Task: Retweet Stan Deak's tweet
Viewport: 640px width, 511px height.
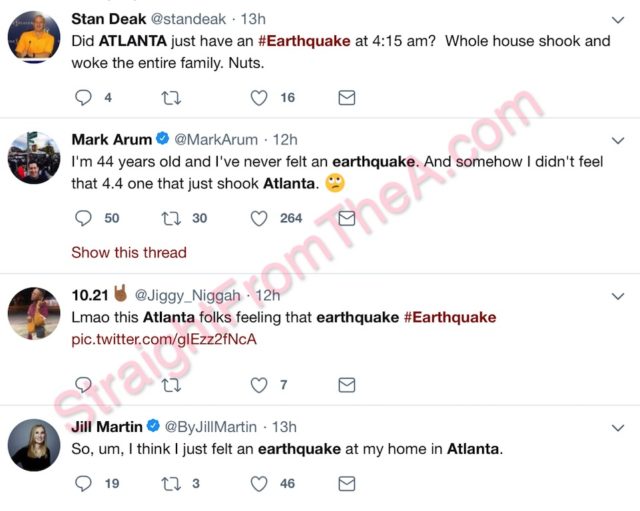Action: 171,98
